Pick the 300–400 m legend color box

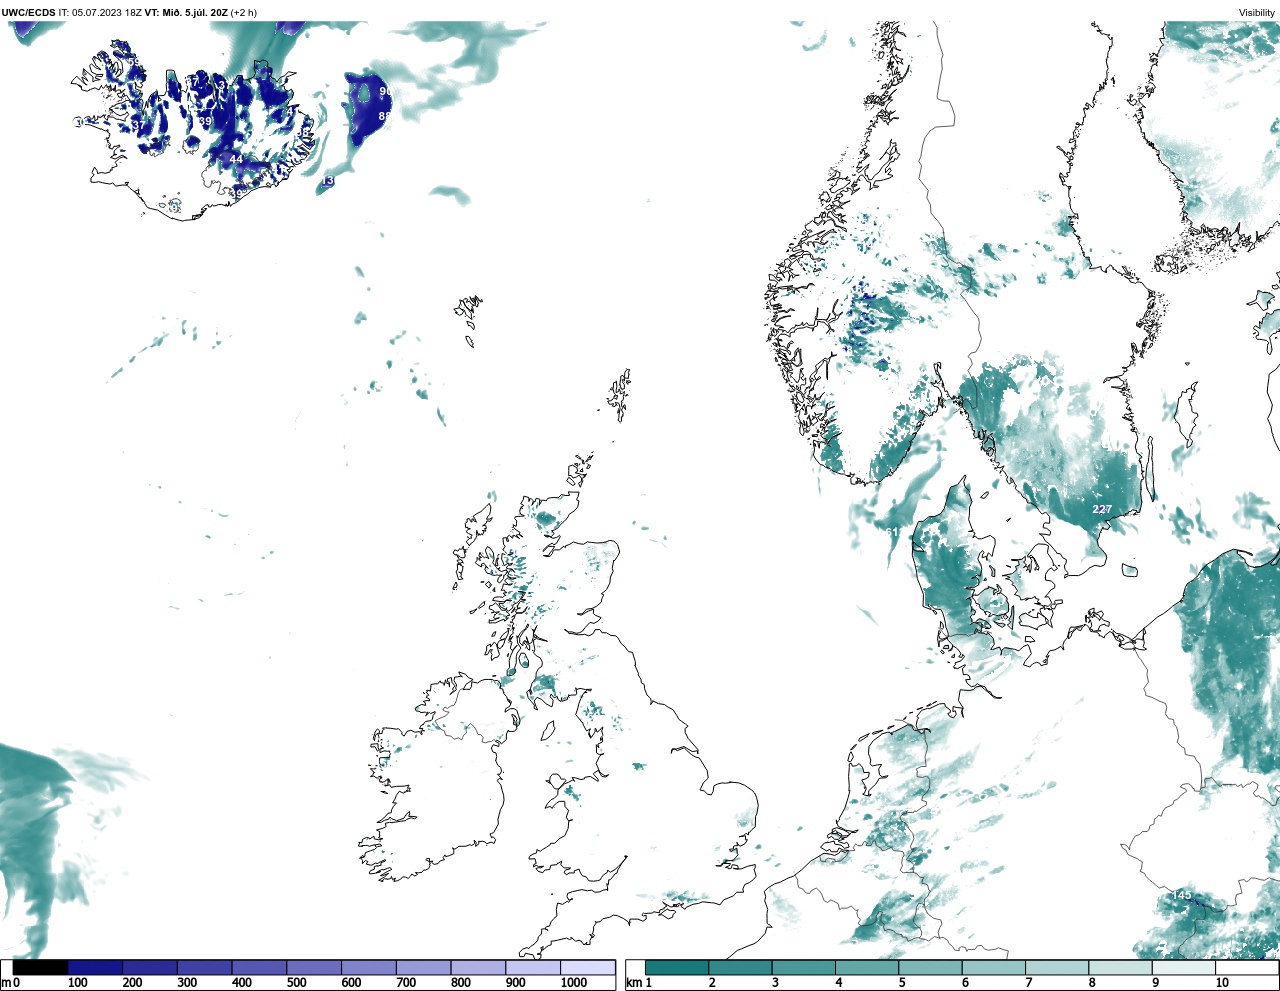tap(204, 967)
